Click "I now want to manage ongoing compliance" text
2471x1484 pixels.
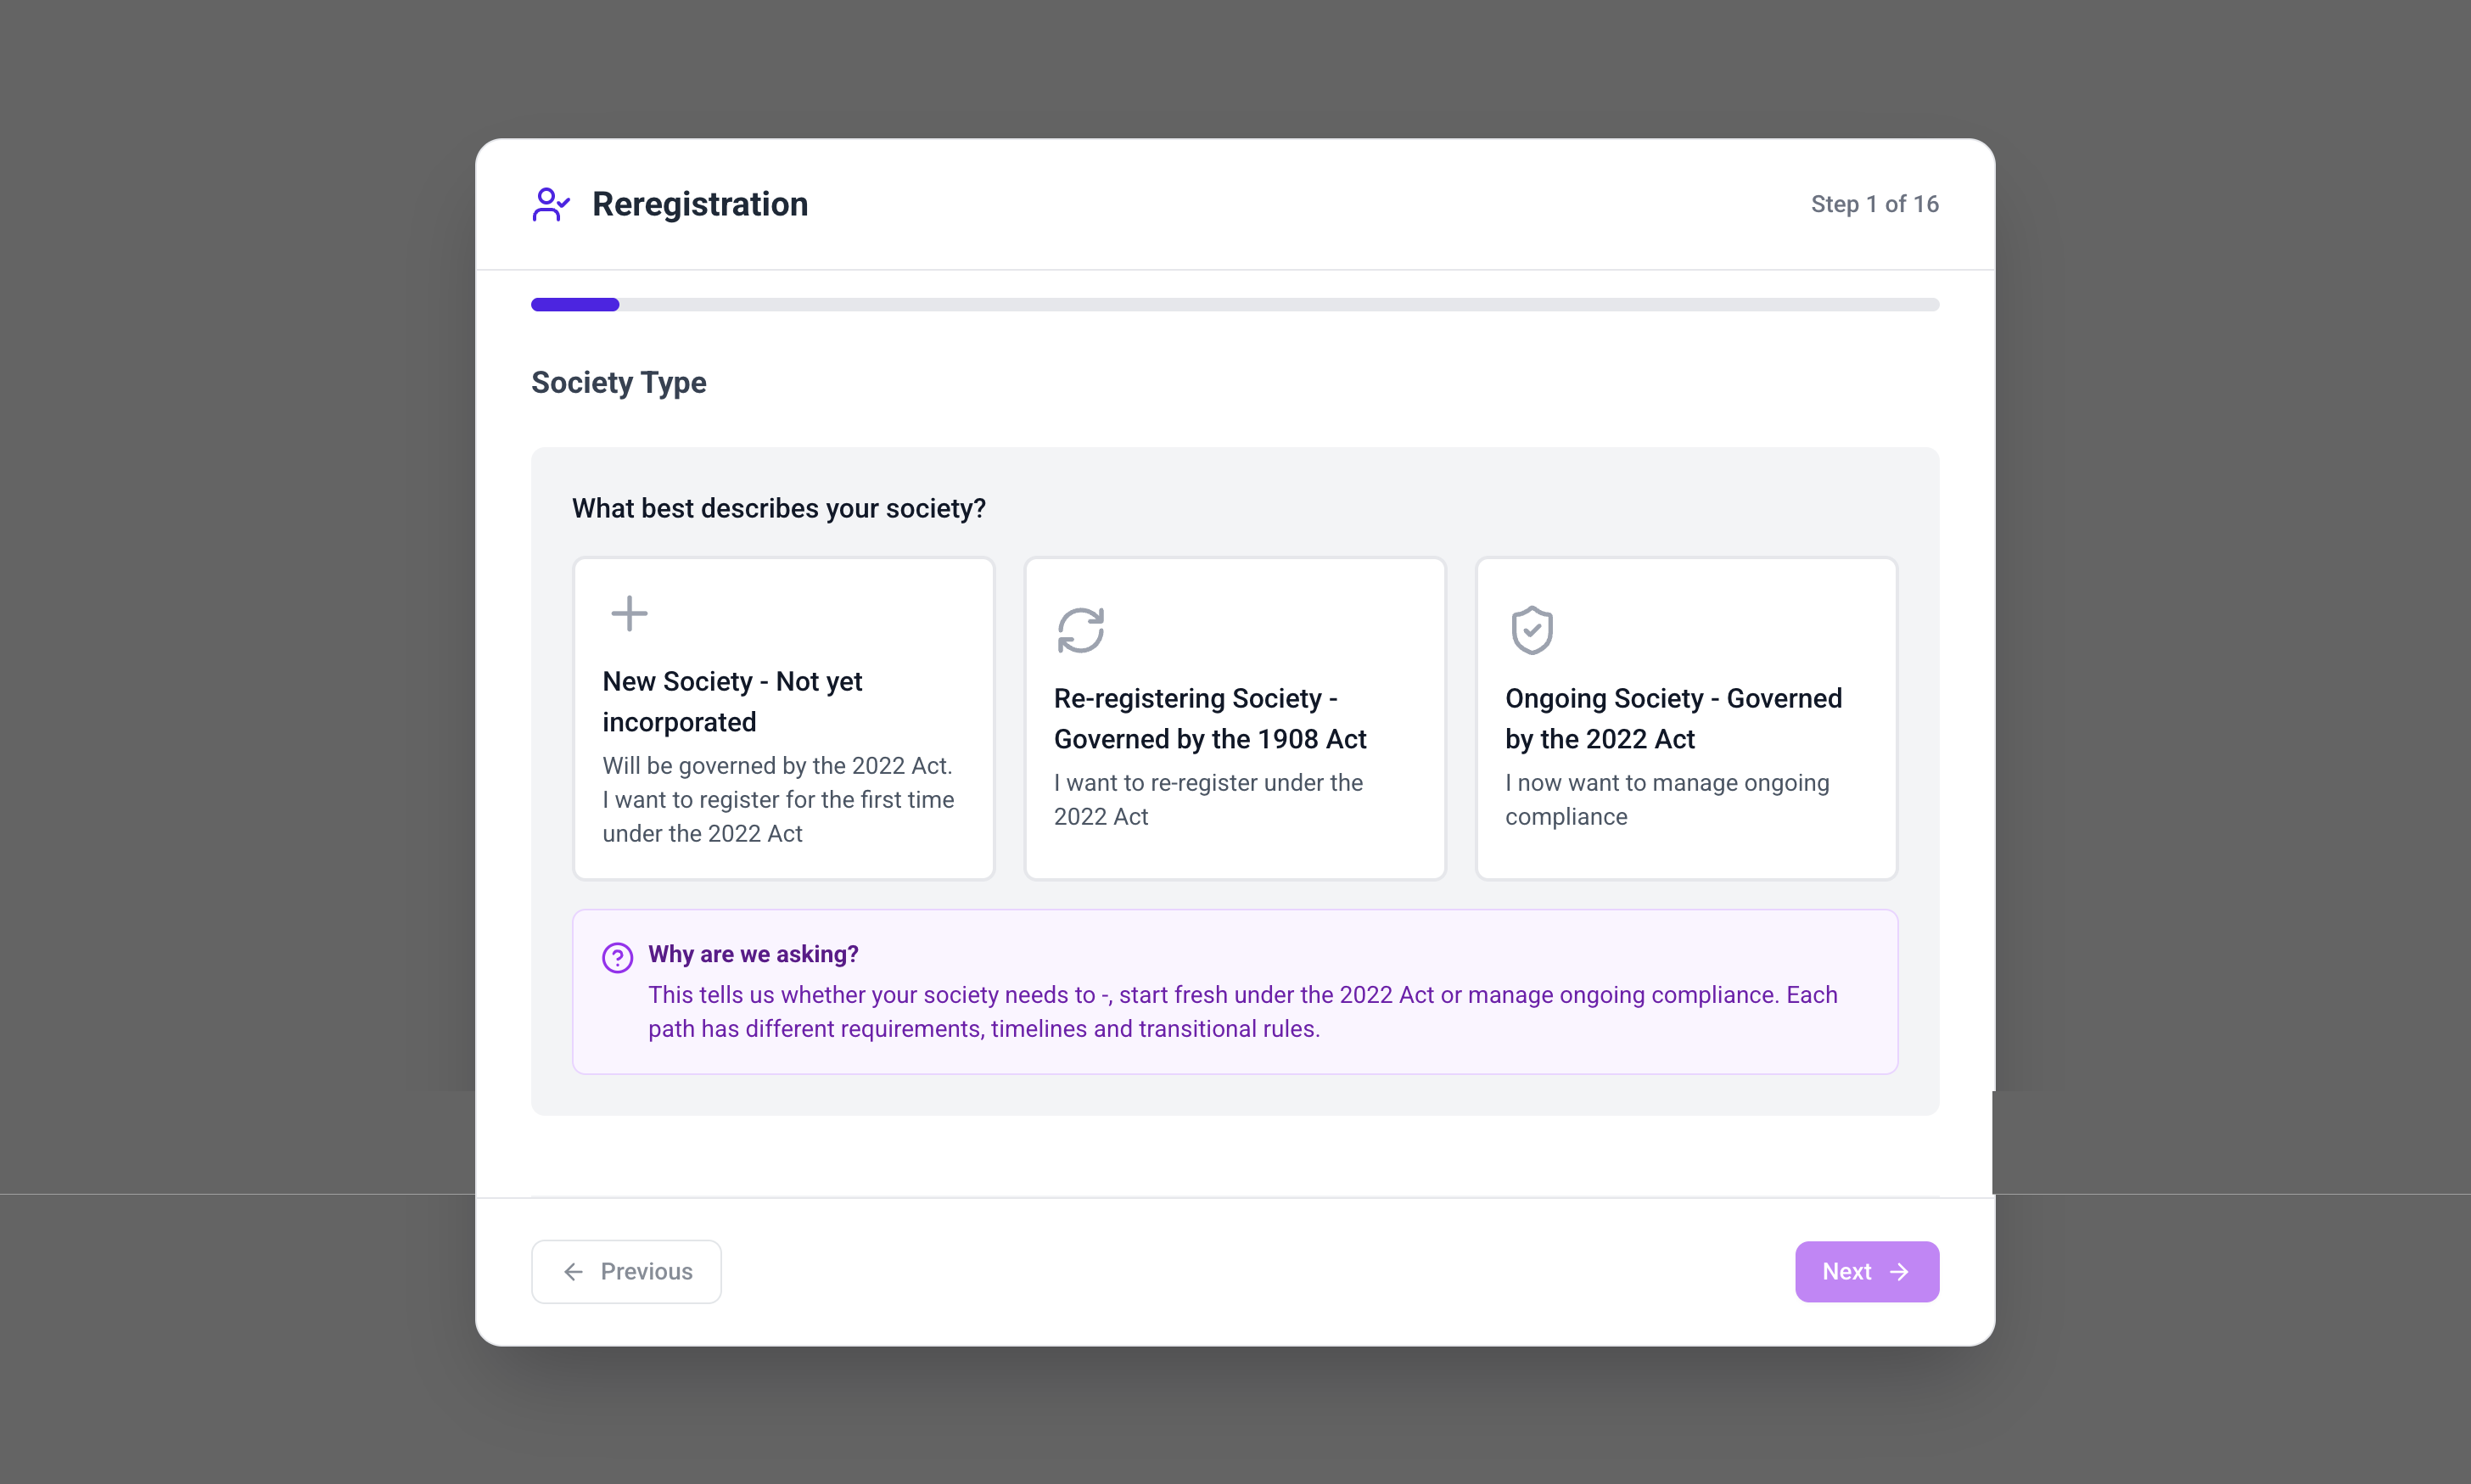[x=1666, y=799]
